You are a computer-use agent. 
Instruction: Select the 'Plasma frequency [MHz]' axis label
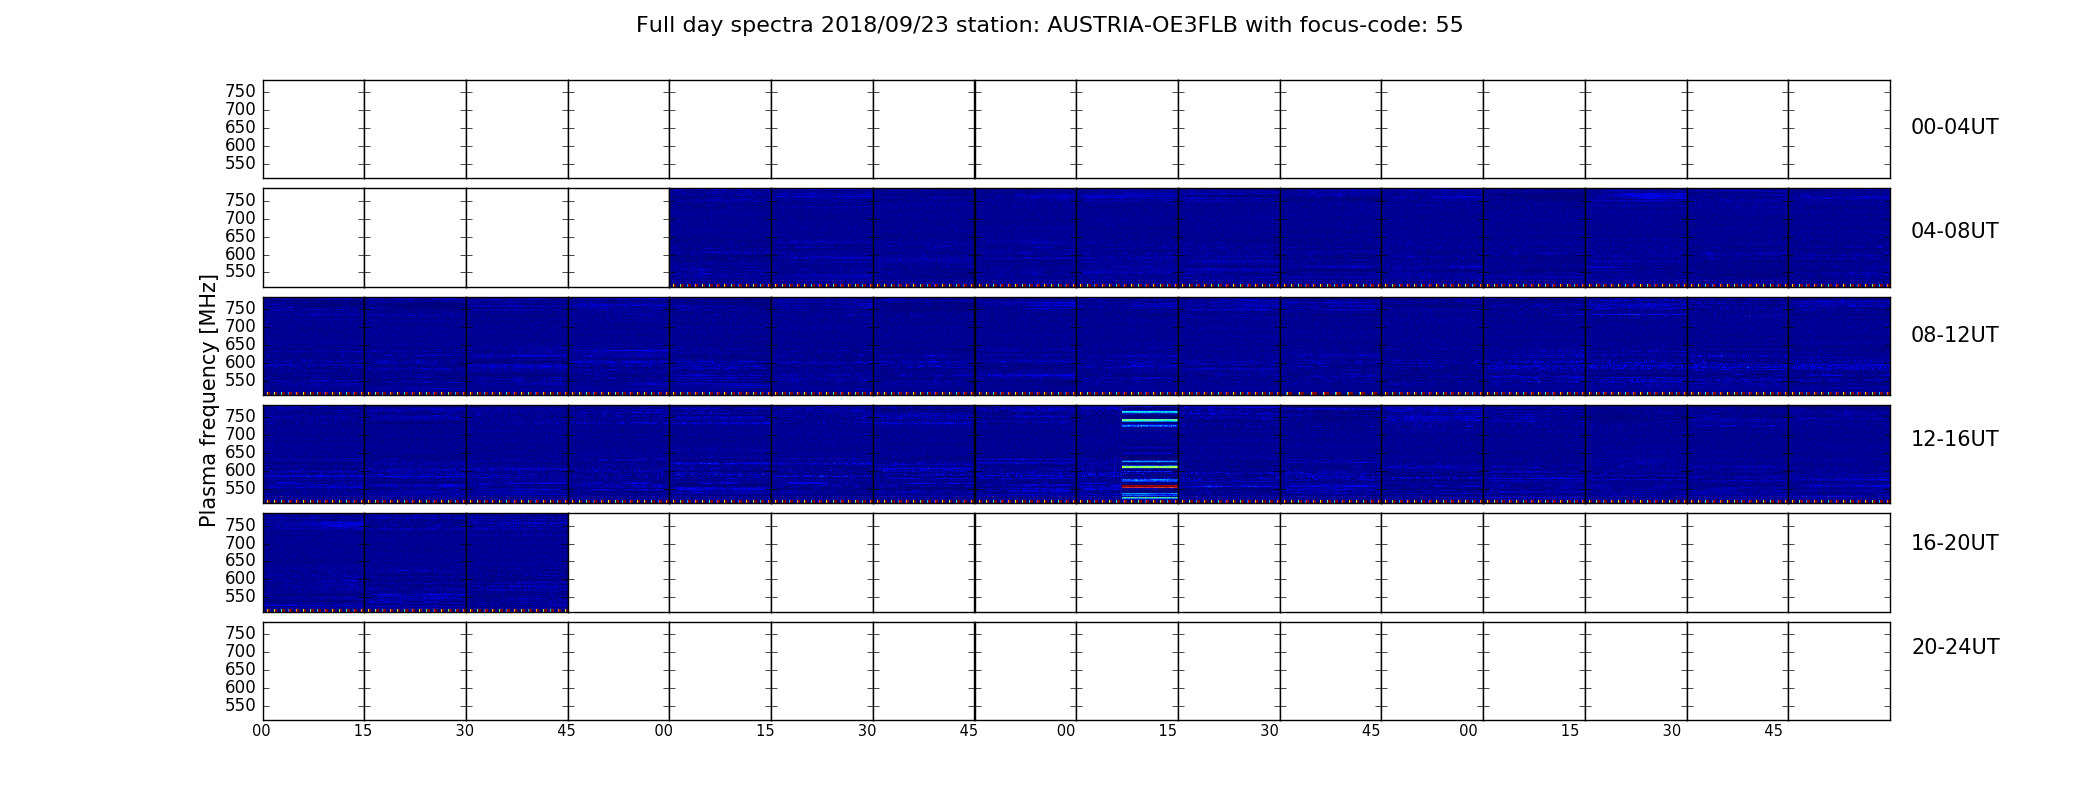(x=208, y=400)
